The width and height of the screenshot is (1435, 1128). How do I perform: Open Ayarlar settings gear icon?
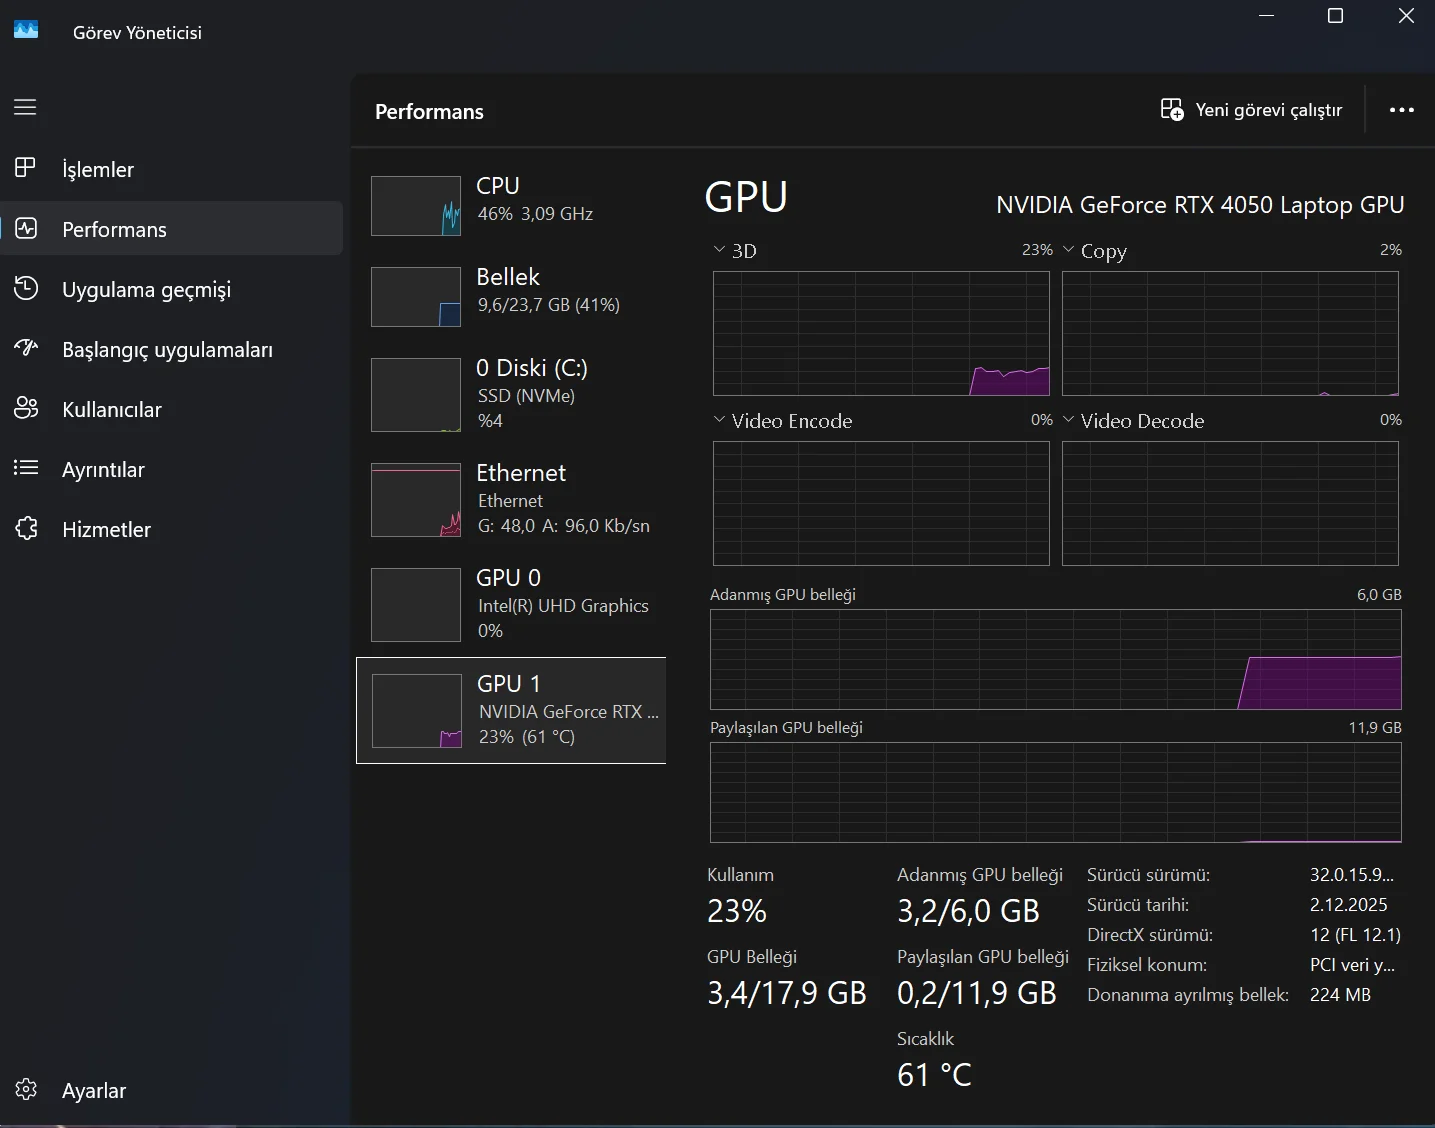26,1090
